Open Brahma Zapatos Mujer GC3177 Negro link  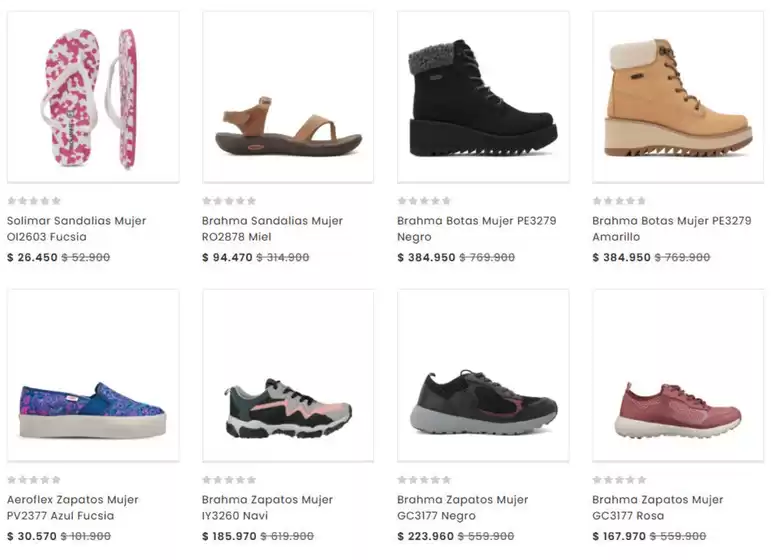[x=462, y=507]
